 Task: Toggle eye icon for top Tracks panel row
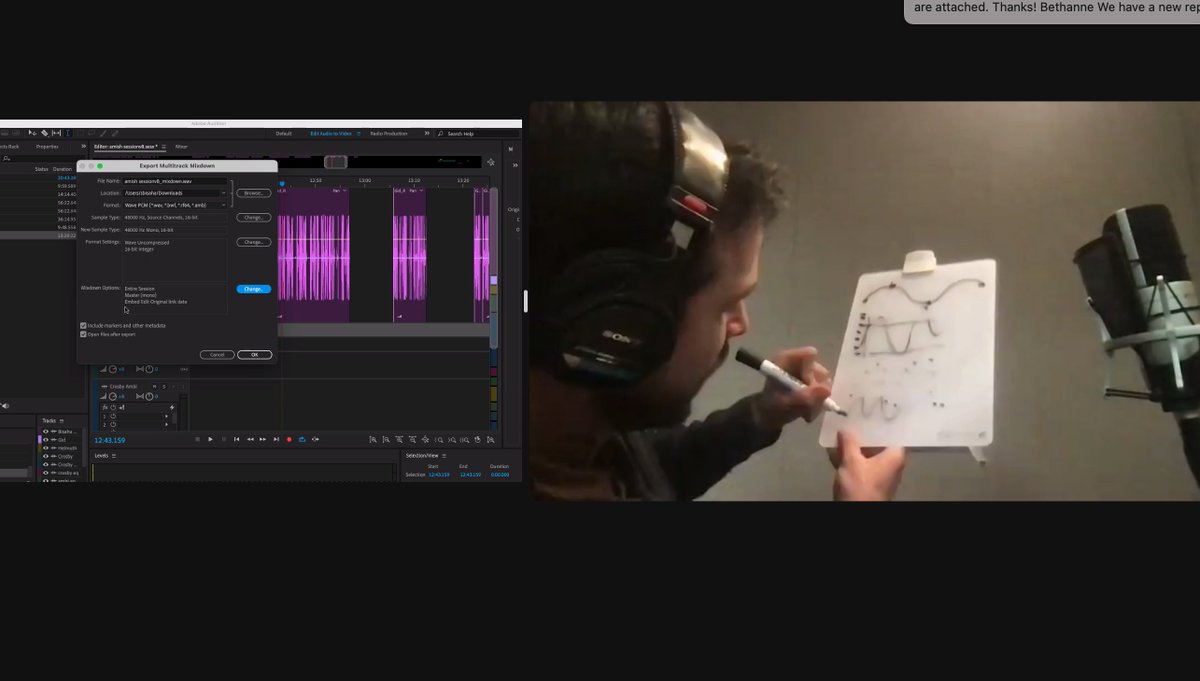point(45,432)
